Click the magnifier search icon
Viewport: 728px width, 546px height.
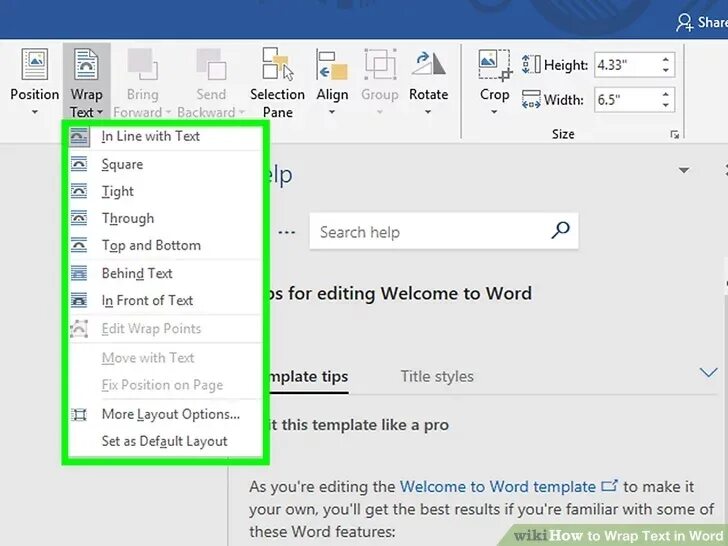(560, 230)
